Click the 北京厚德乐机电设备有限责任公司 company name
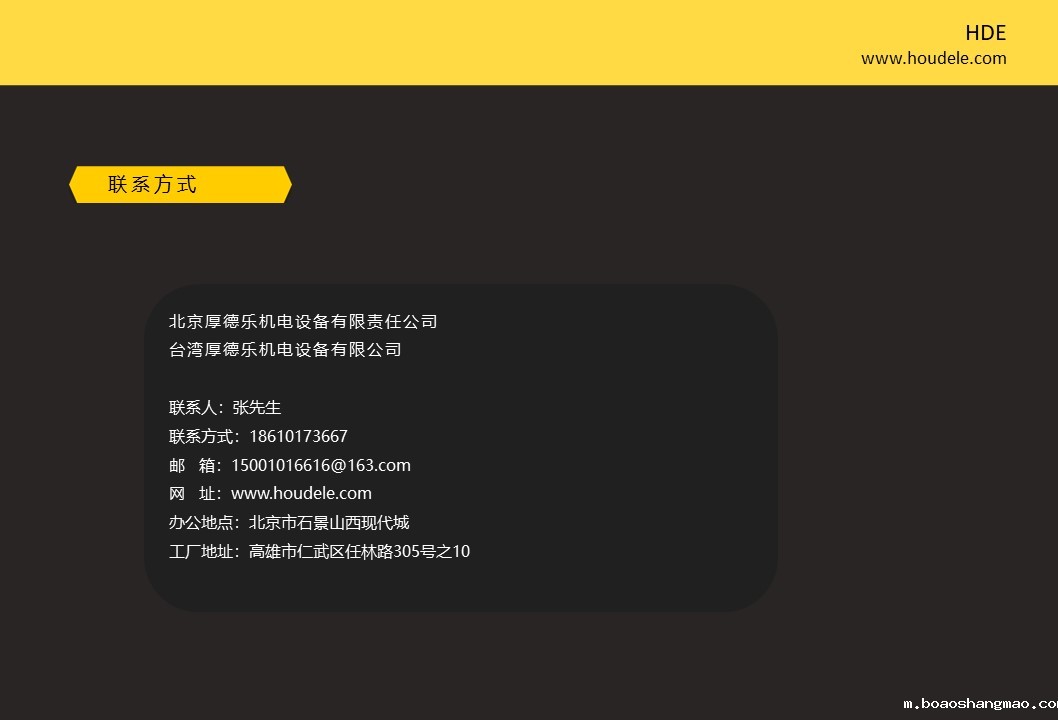 point(303,322)
